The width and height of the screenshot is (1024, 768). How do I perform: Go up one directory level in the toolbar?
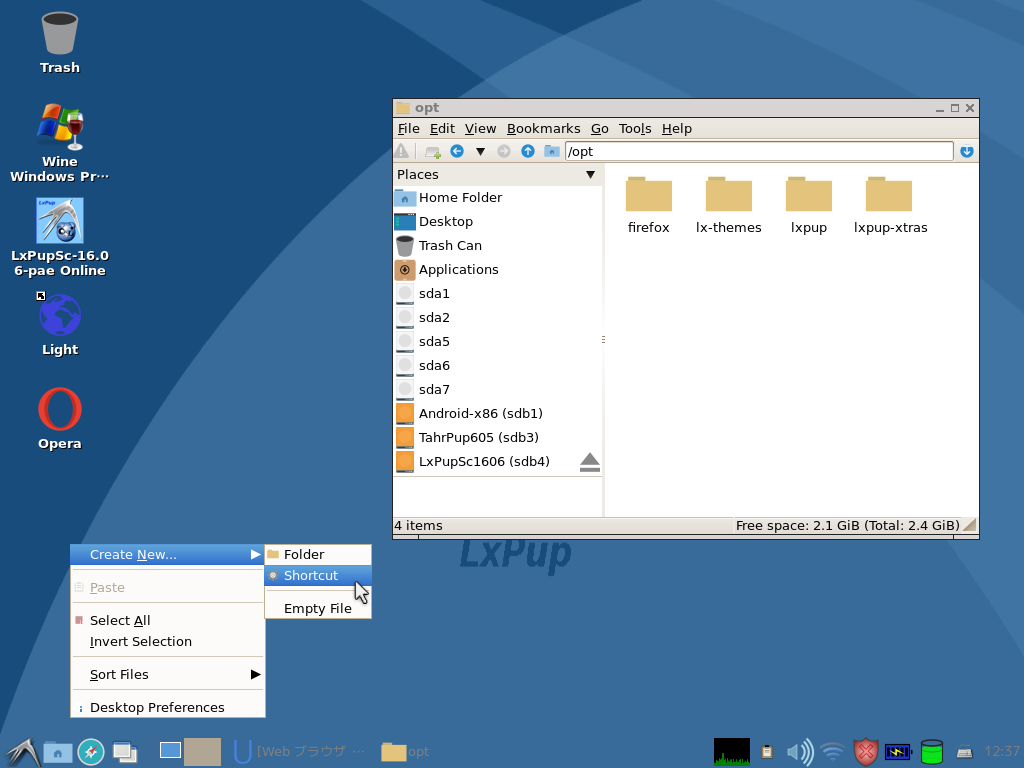(x=529, y=151)
